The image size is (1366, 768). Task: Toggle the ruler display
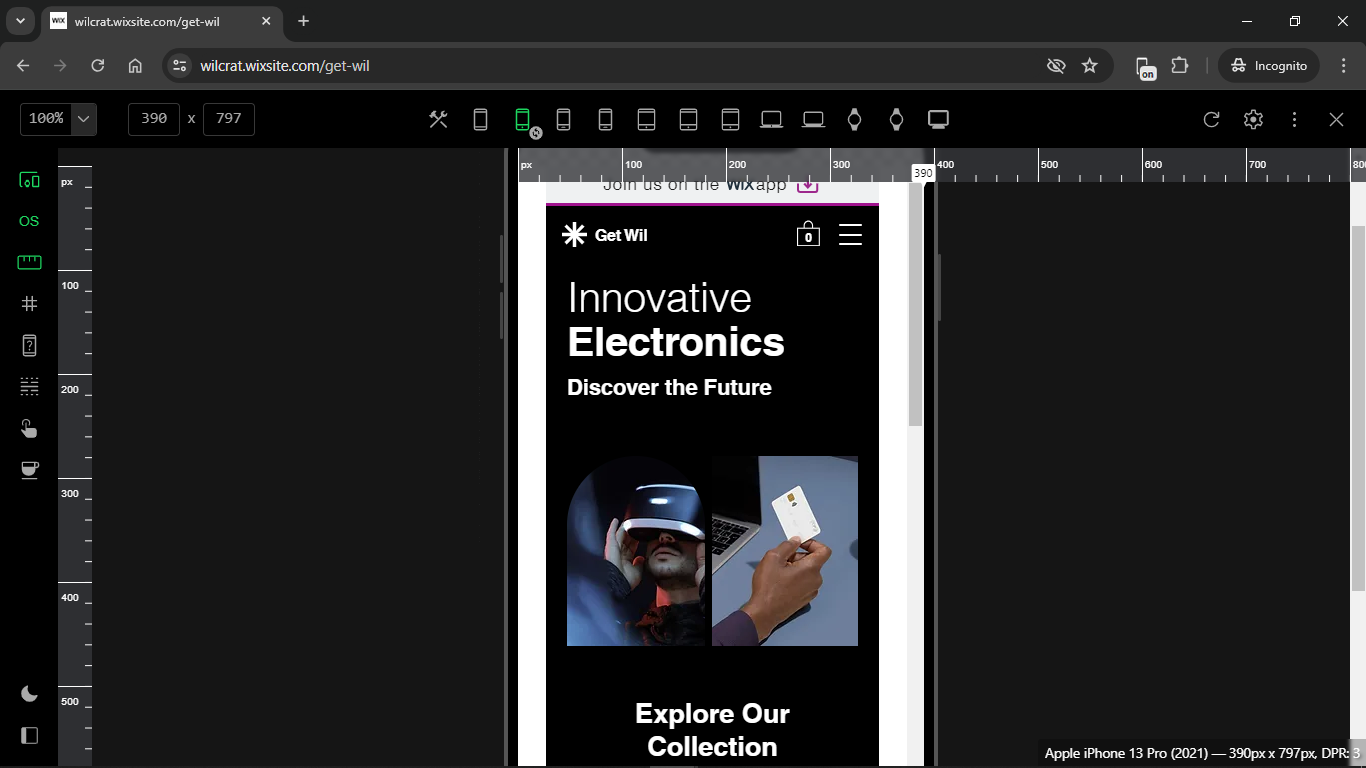point(30,262)
